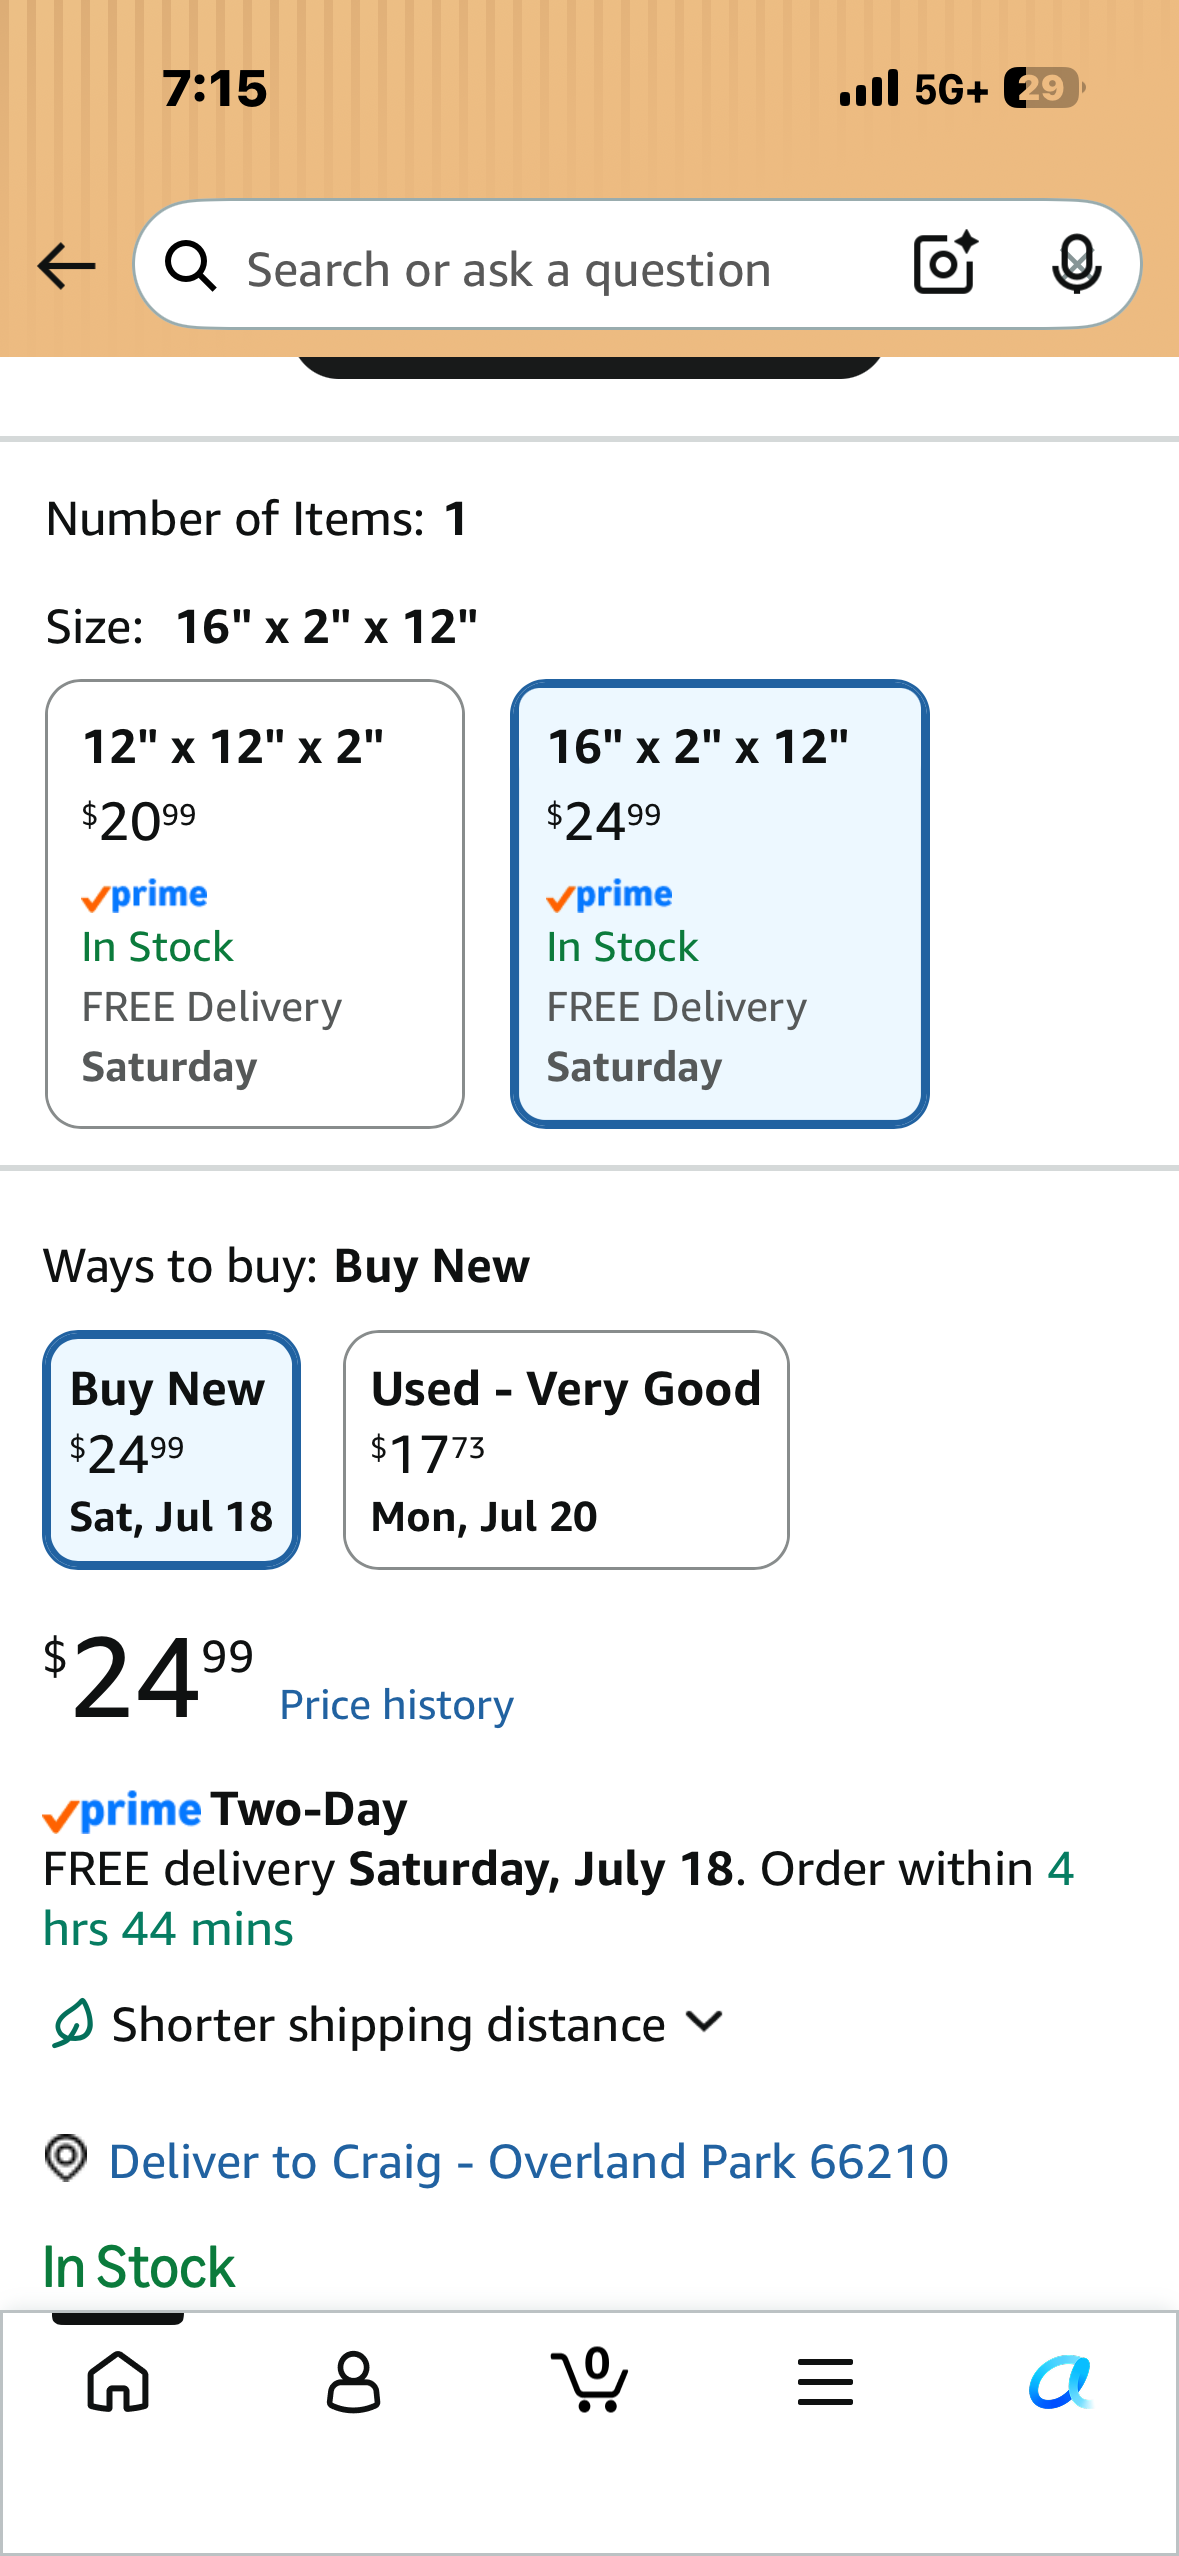The width and height of the screenshot is (1179, 2556).
Task: Open the hamburger menu icon
Action: click(x=825, y=2381)
